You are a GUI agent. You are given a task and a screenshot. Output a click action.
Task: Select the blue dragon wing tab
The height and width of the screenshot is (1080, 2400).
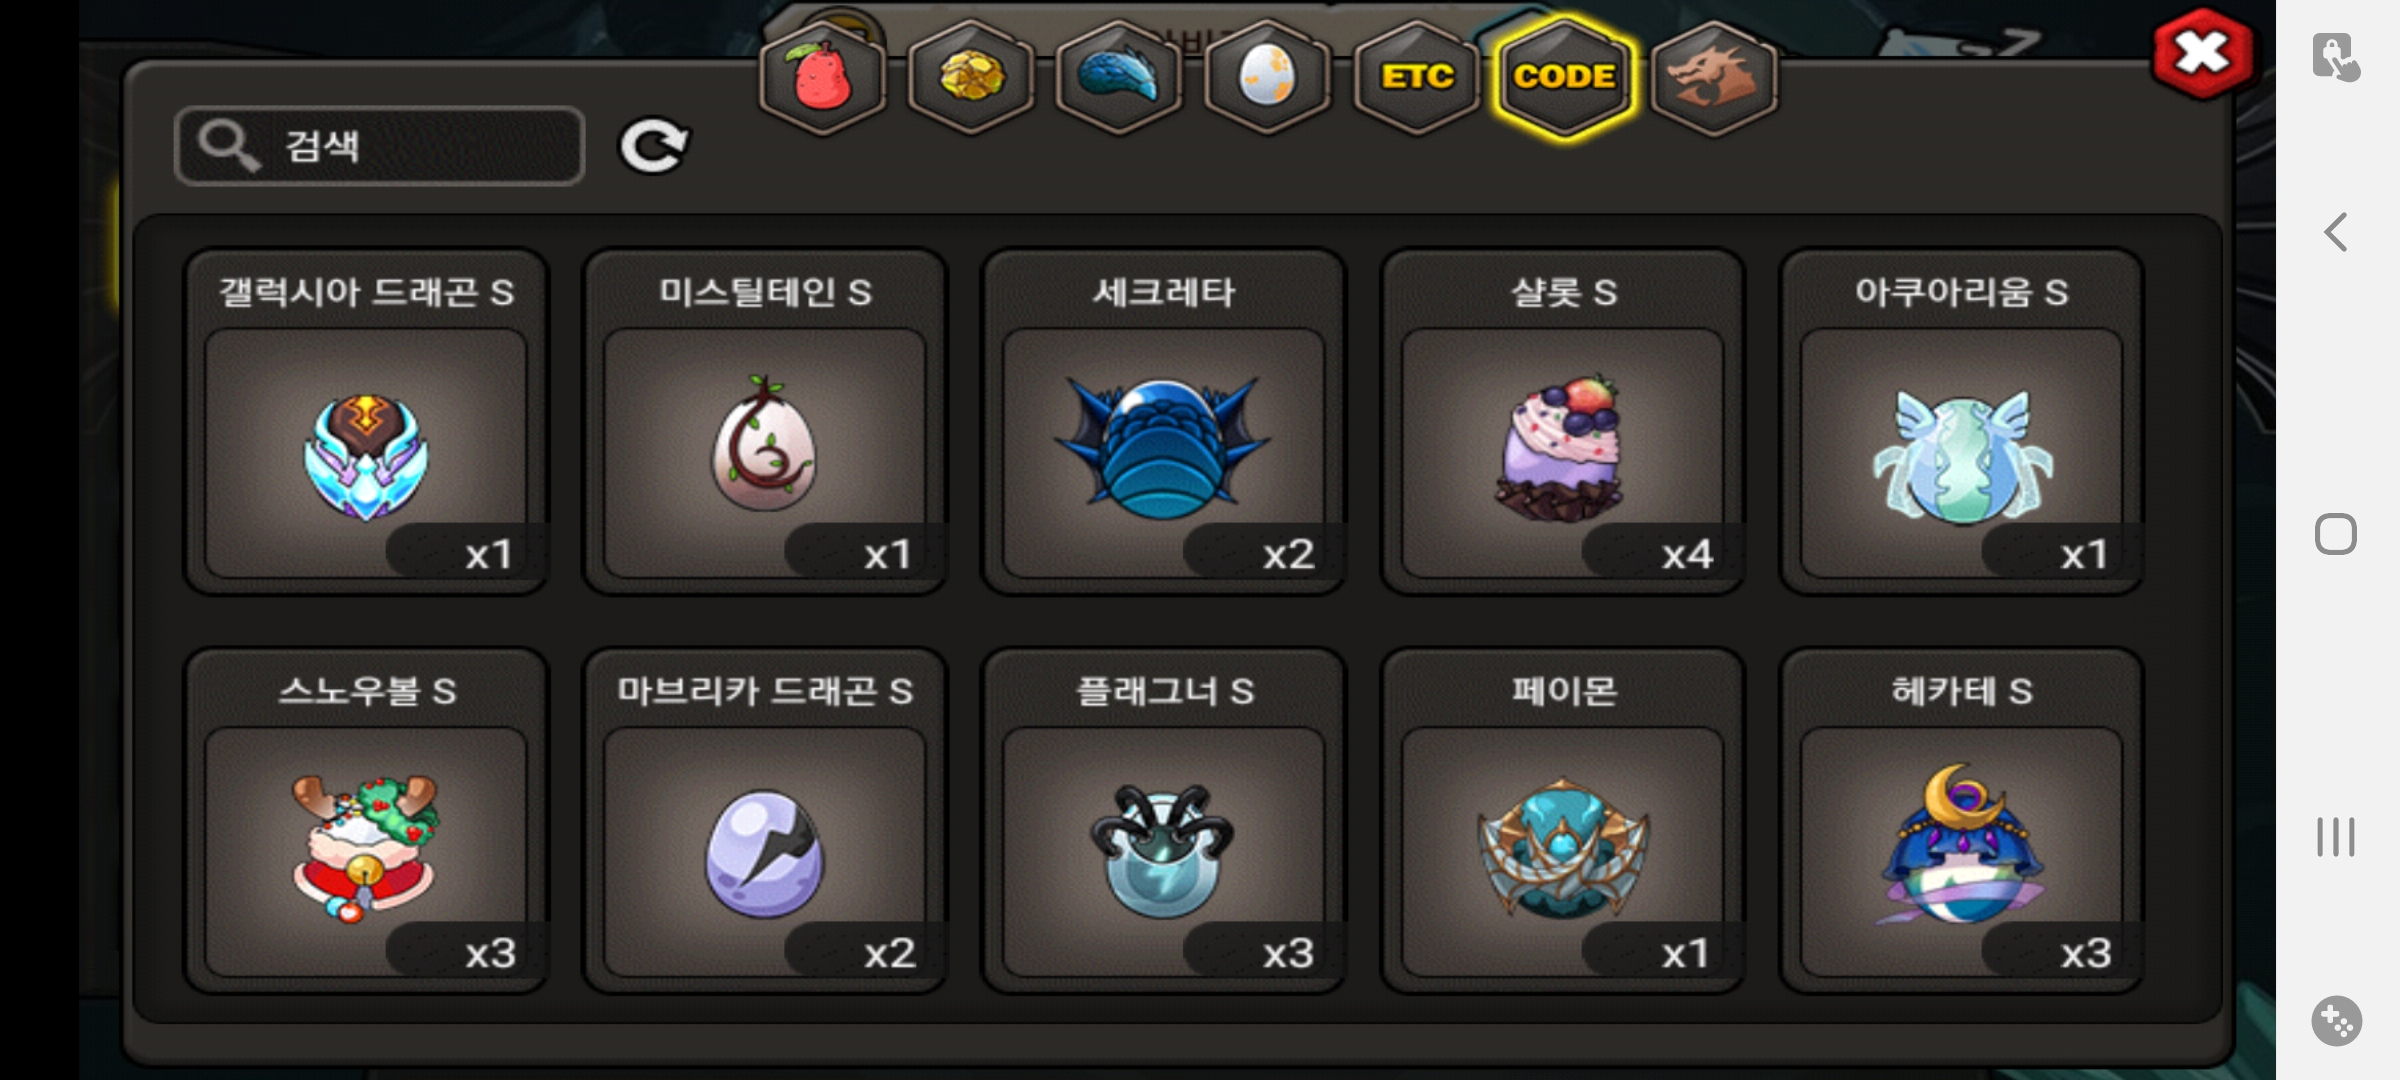(1119, 77)
